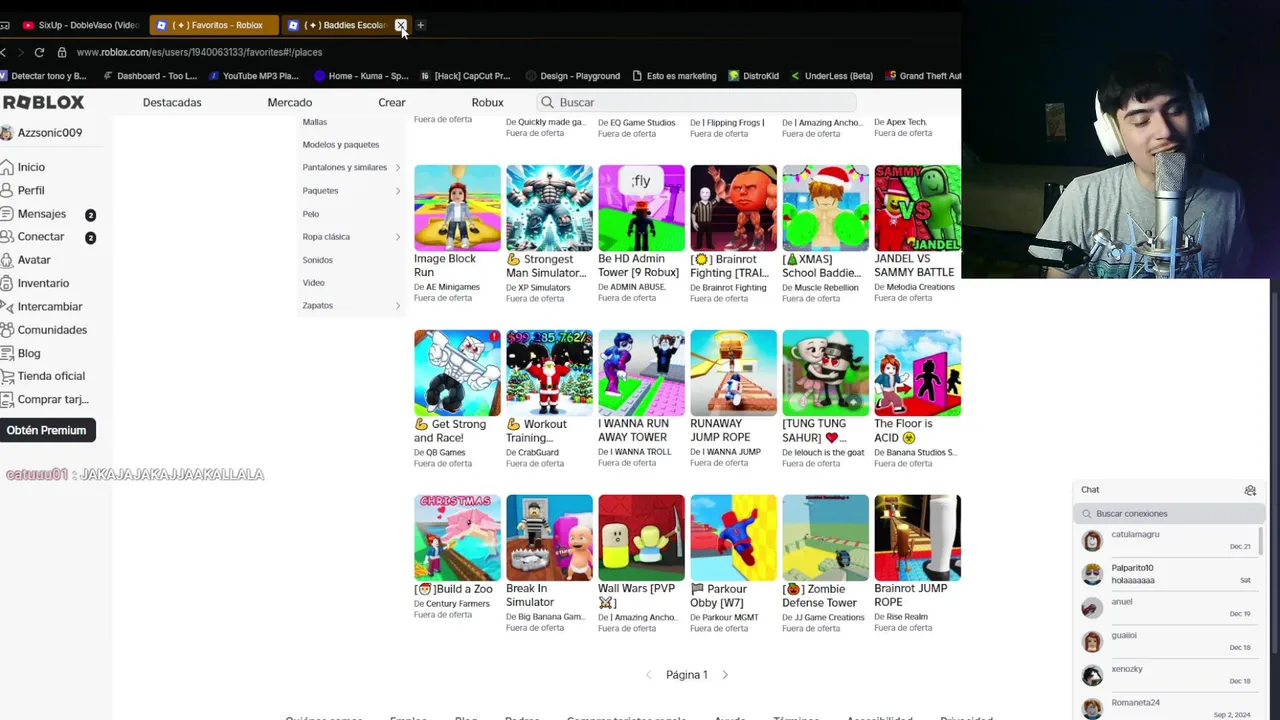Open The Floor is ACID thumbnail
Screen dimensions: 1280x720
coord(917,373)
